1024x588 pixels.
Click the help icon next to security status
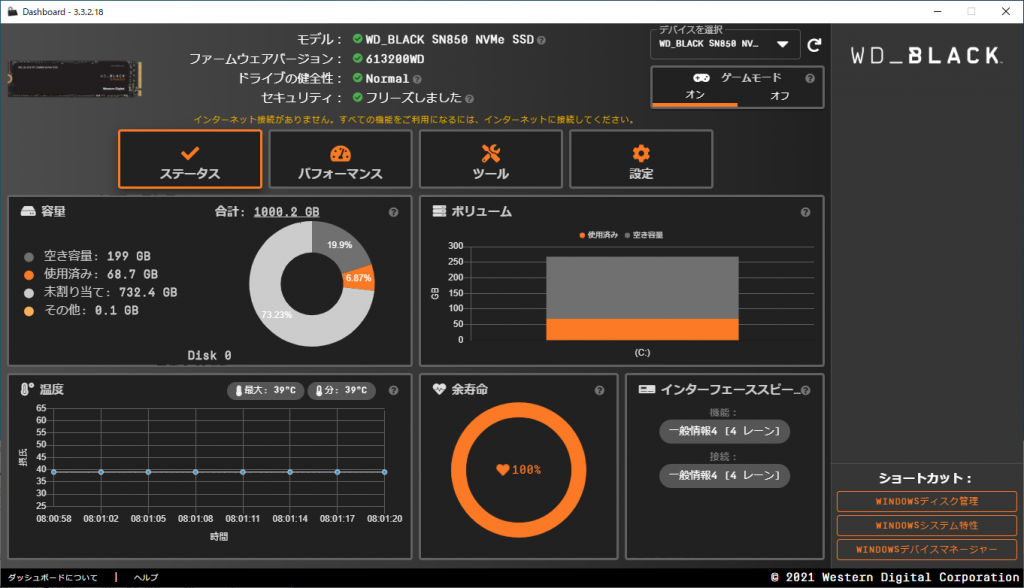click(x=470, y=99)
